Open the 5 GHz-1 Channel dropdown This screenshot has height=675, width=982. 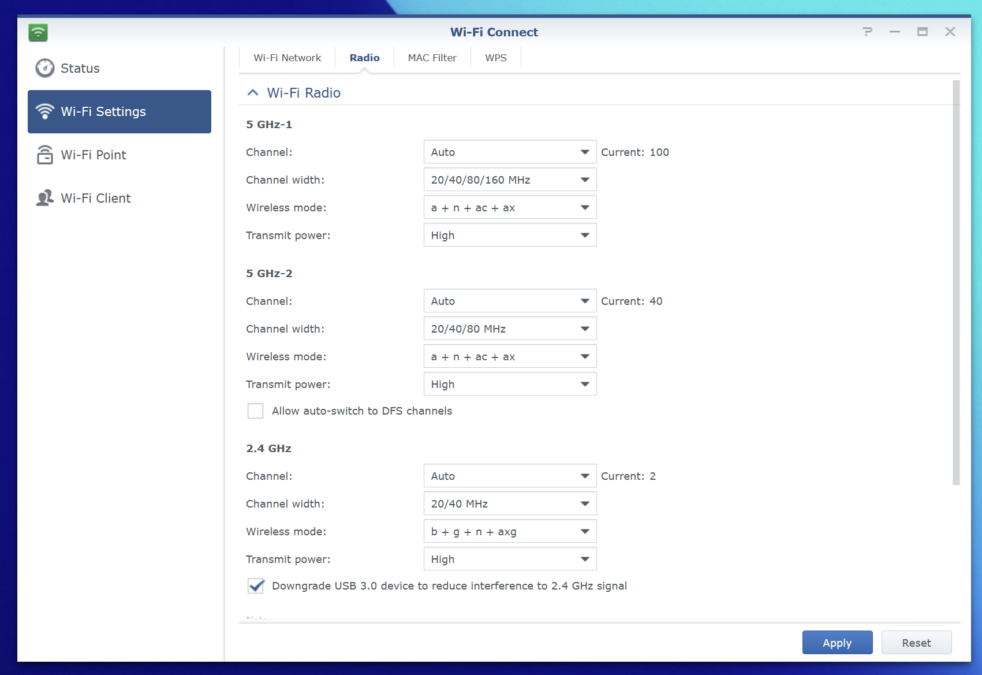pyautogui.click(x=510, y=152)
